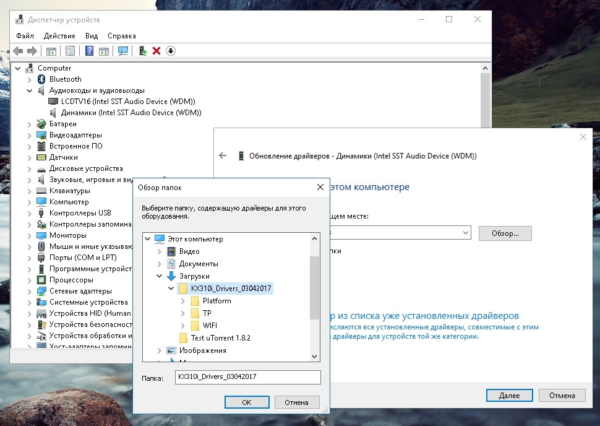Click the Далее button in the wizard
This screenshot has width=600, height=426.
tap(508, 396)
